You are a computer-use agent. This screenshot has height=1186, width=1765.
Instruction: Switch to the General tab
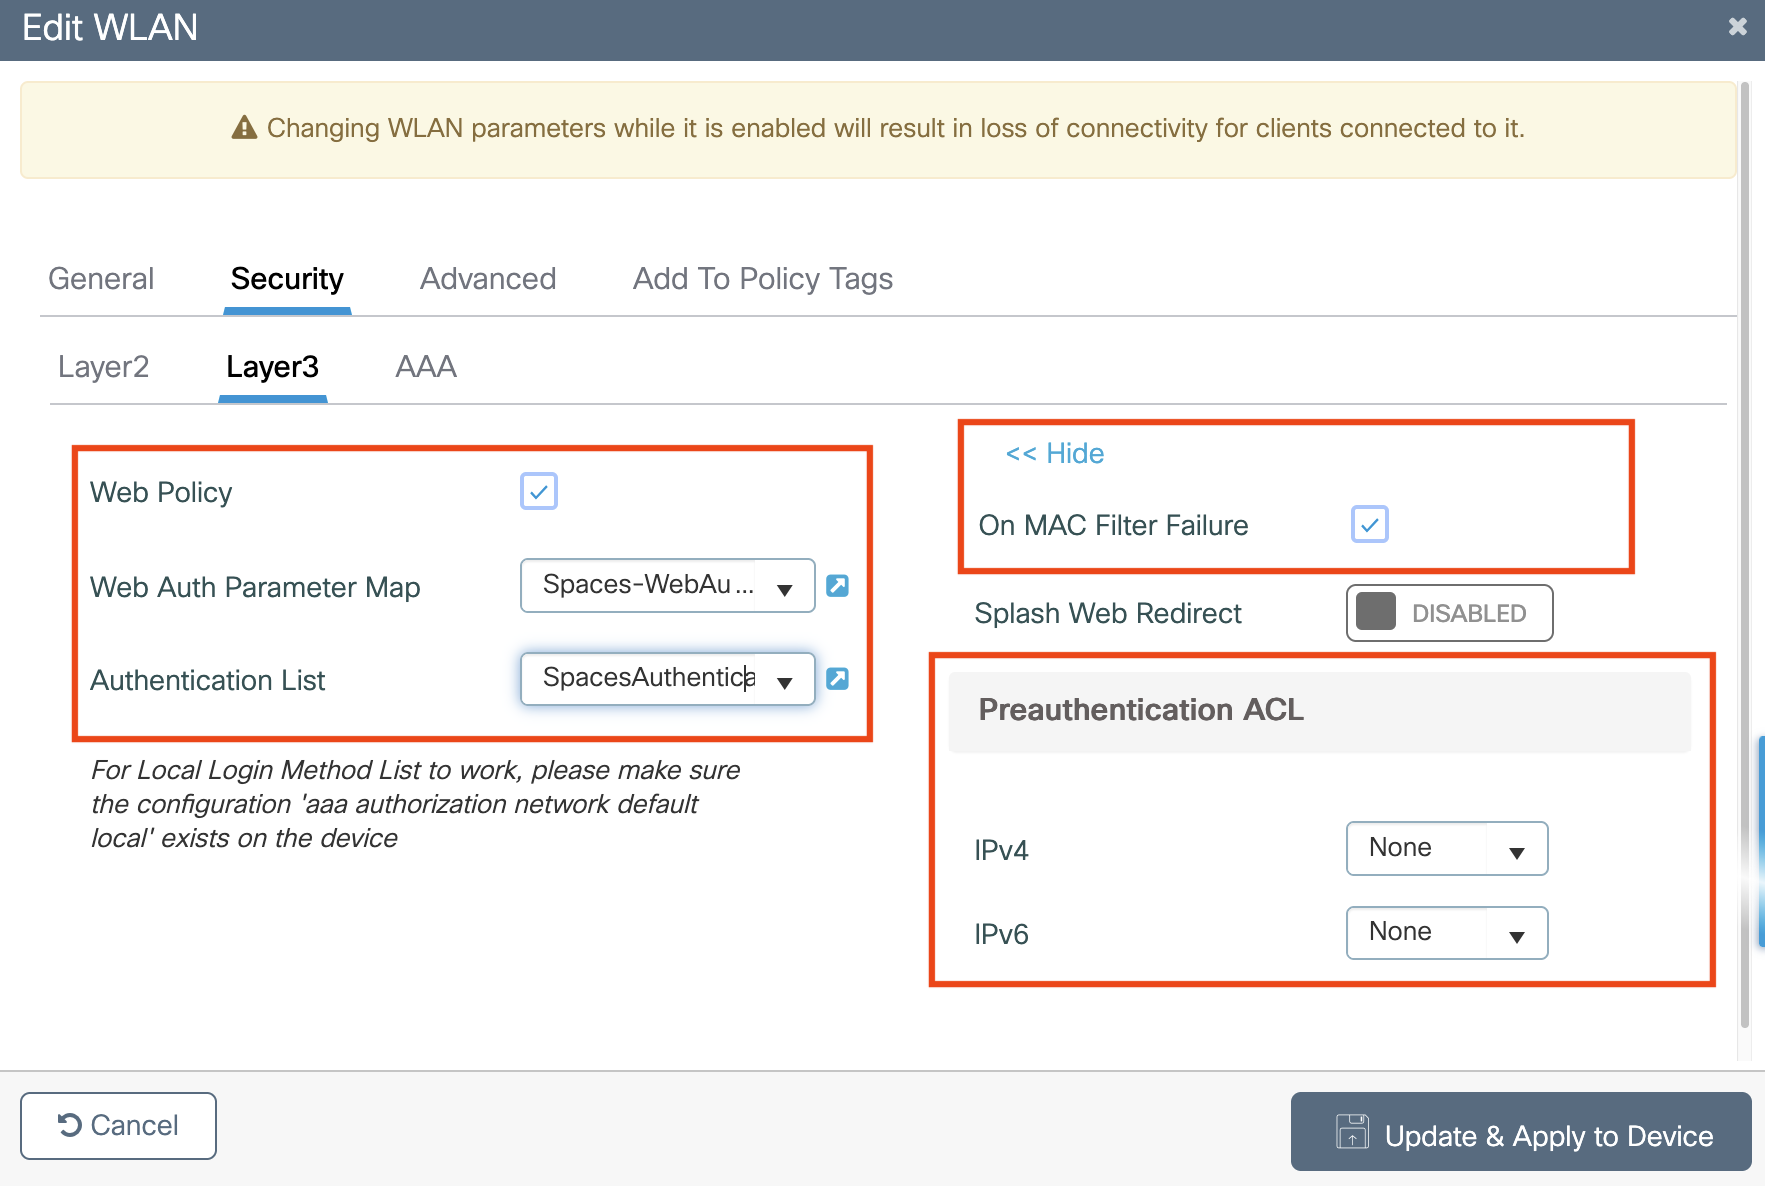[x=101, y=279]
